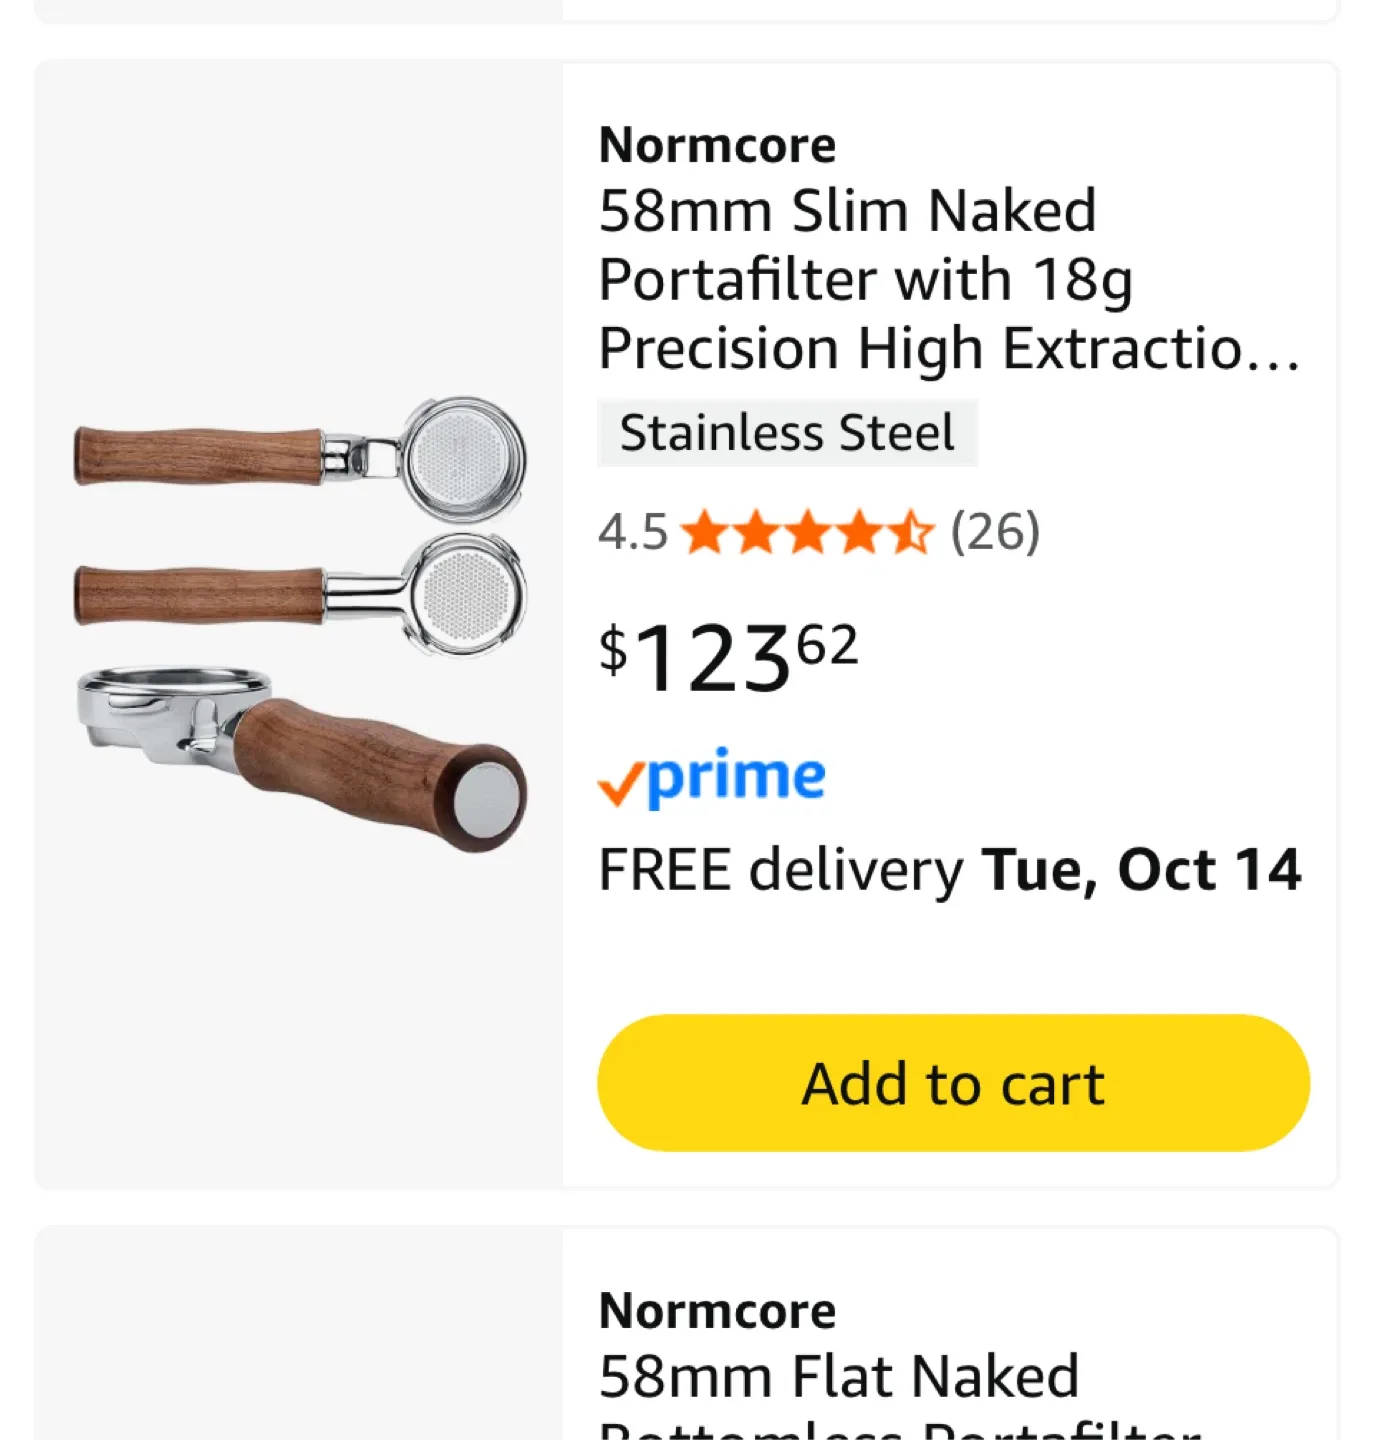The height and width of the screenshot is (1440, 1375).
Task: Tap the Flat Naked product image area
Action: click(x=299, y=1340)
